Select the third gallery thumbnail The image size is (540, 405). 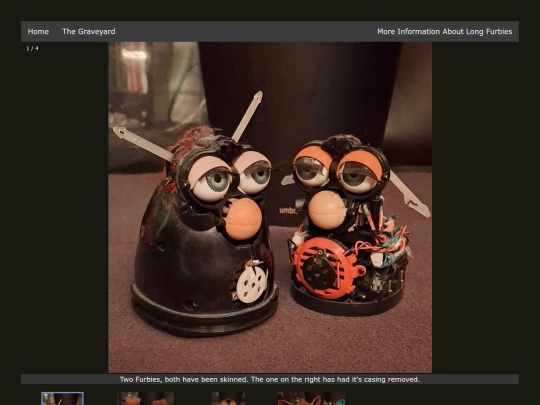click(x=228, y=398)
